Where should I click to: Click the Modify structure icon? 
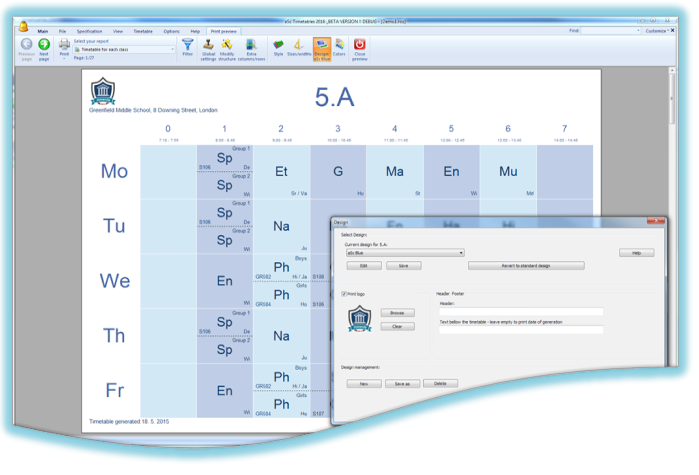(x=228, y=47)
